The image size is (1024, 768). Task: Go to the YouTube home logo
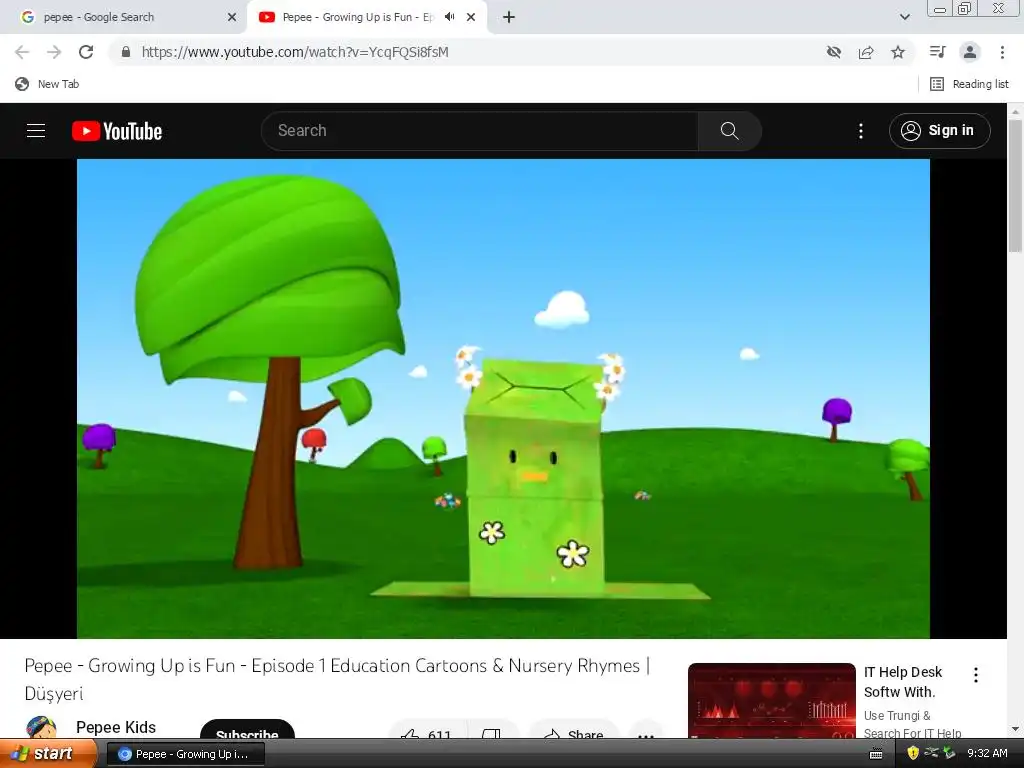coord(117,131)
